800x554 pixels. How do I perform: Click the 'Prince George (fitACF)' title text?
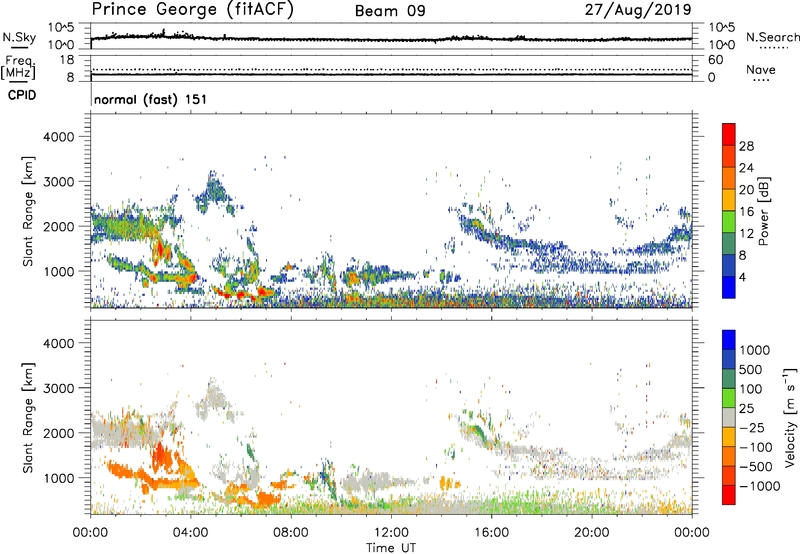pyautogui.click(x=193, y=10)
